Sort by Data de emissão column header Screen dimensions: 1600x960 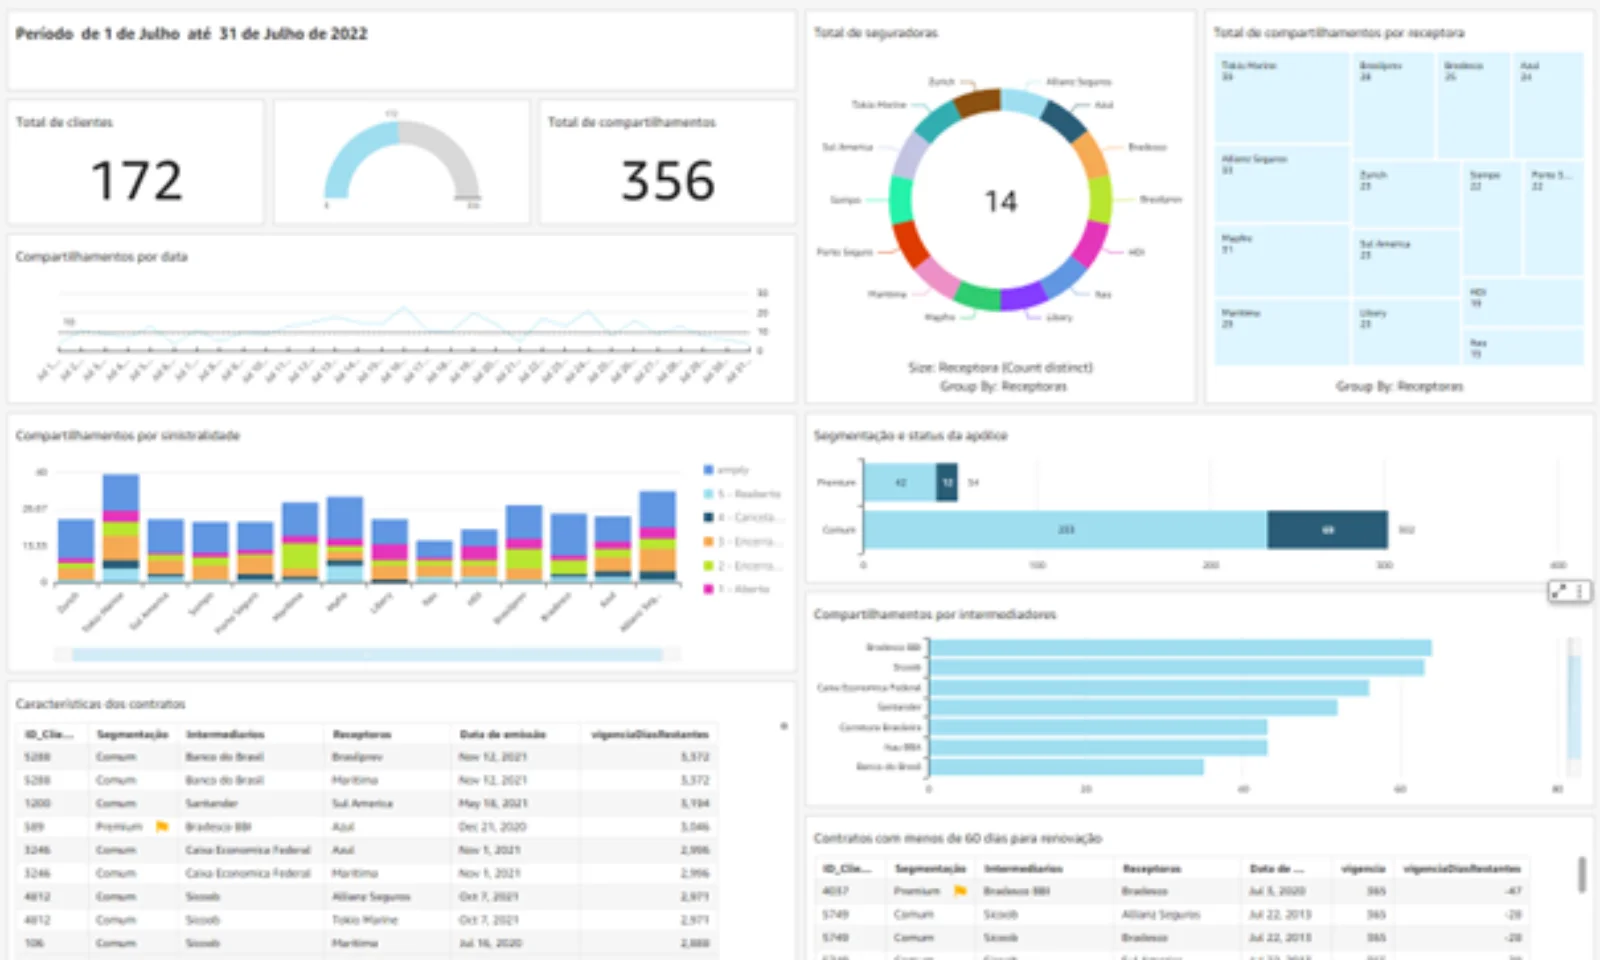[502, 735]
